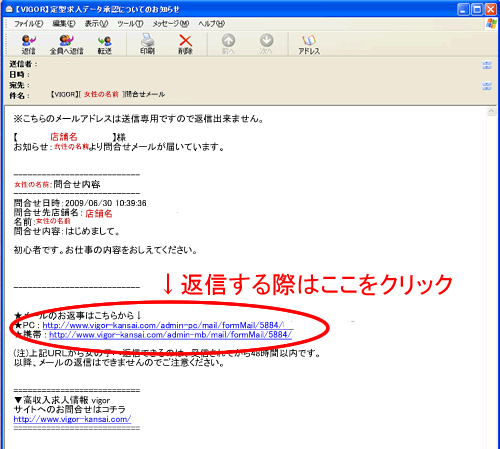Open the ツール(T) menu
The width and height of the screenshot is (500, 449).
pos(130,24)
